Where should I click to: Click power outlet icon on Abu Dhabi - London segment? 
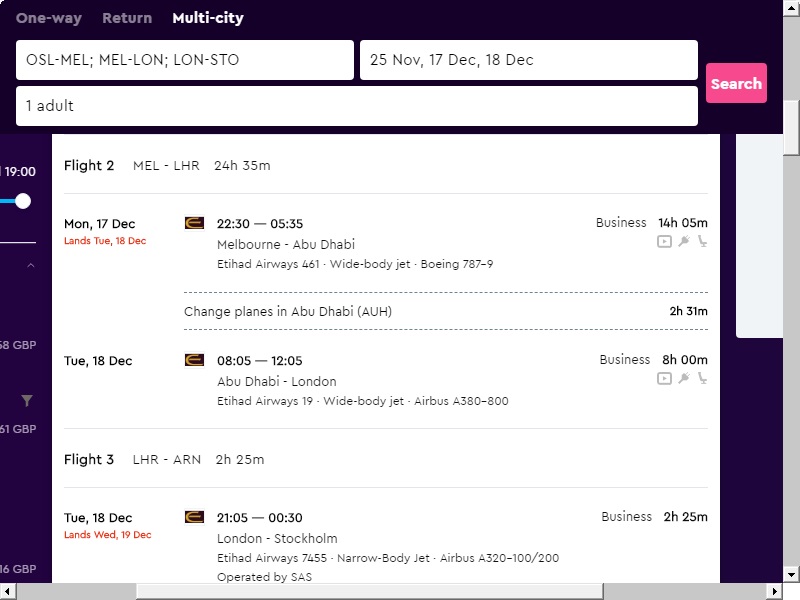[684, 378]
